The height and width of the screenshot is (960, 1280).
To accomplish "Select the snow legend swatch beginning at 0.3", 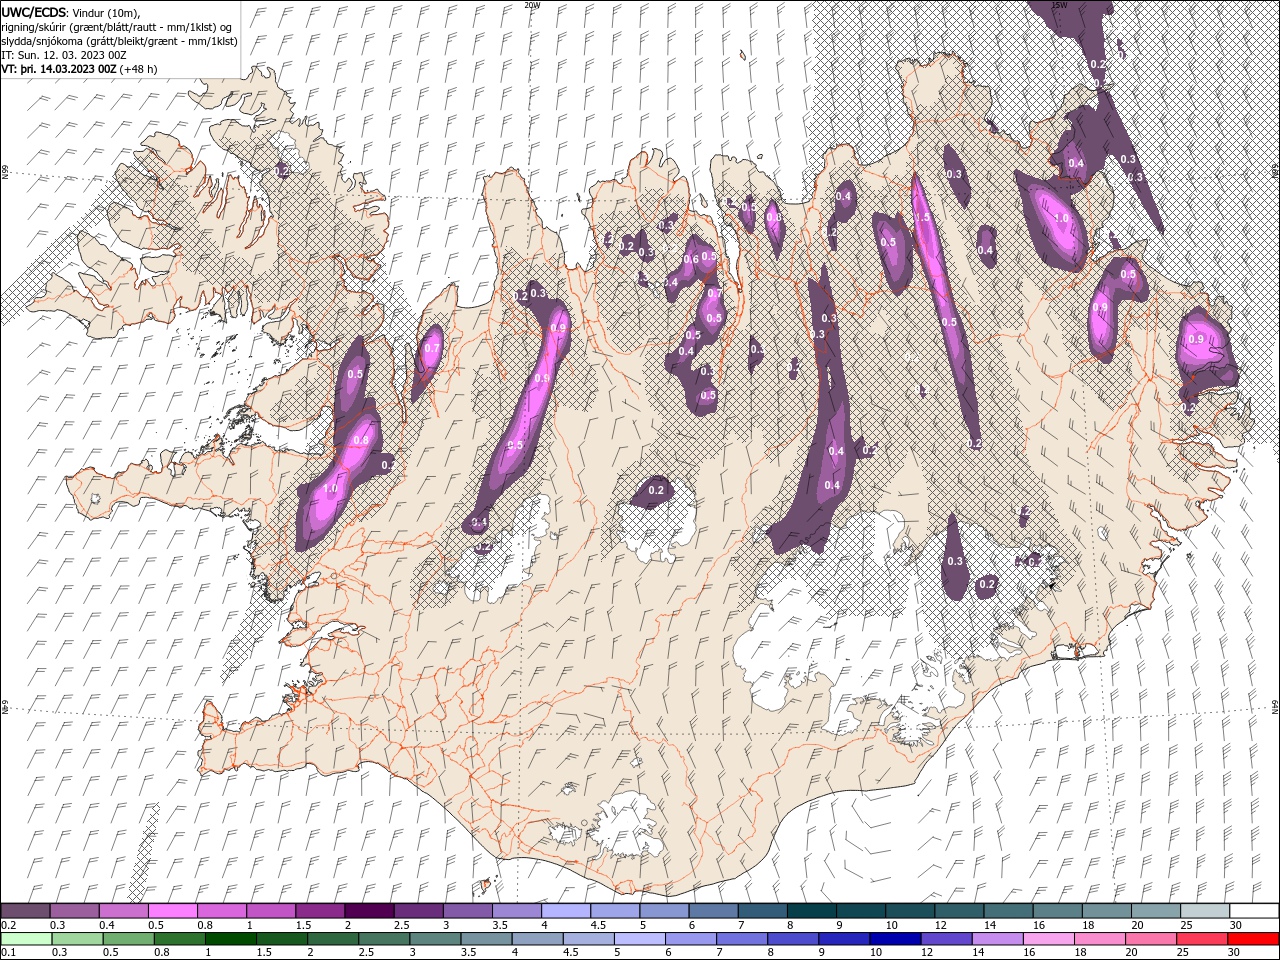I will pyautogui.click(x=75, y=911).
